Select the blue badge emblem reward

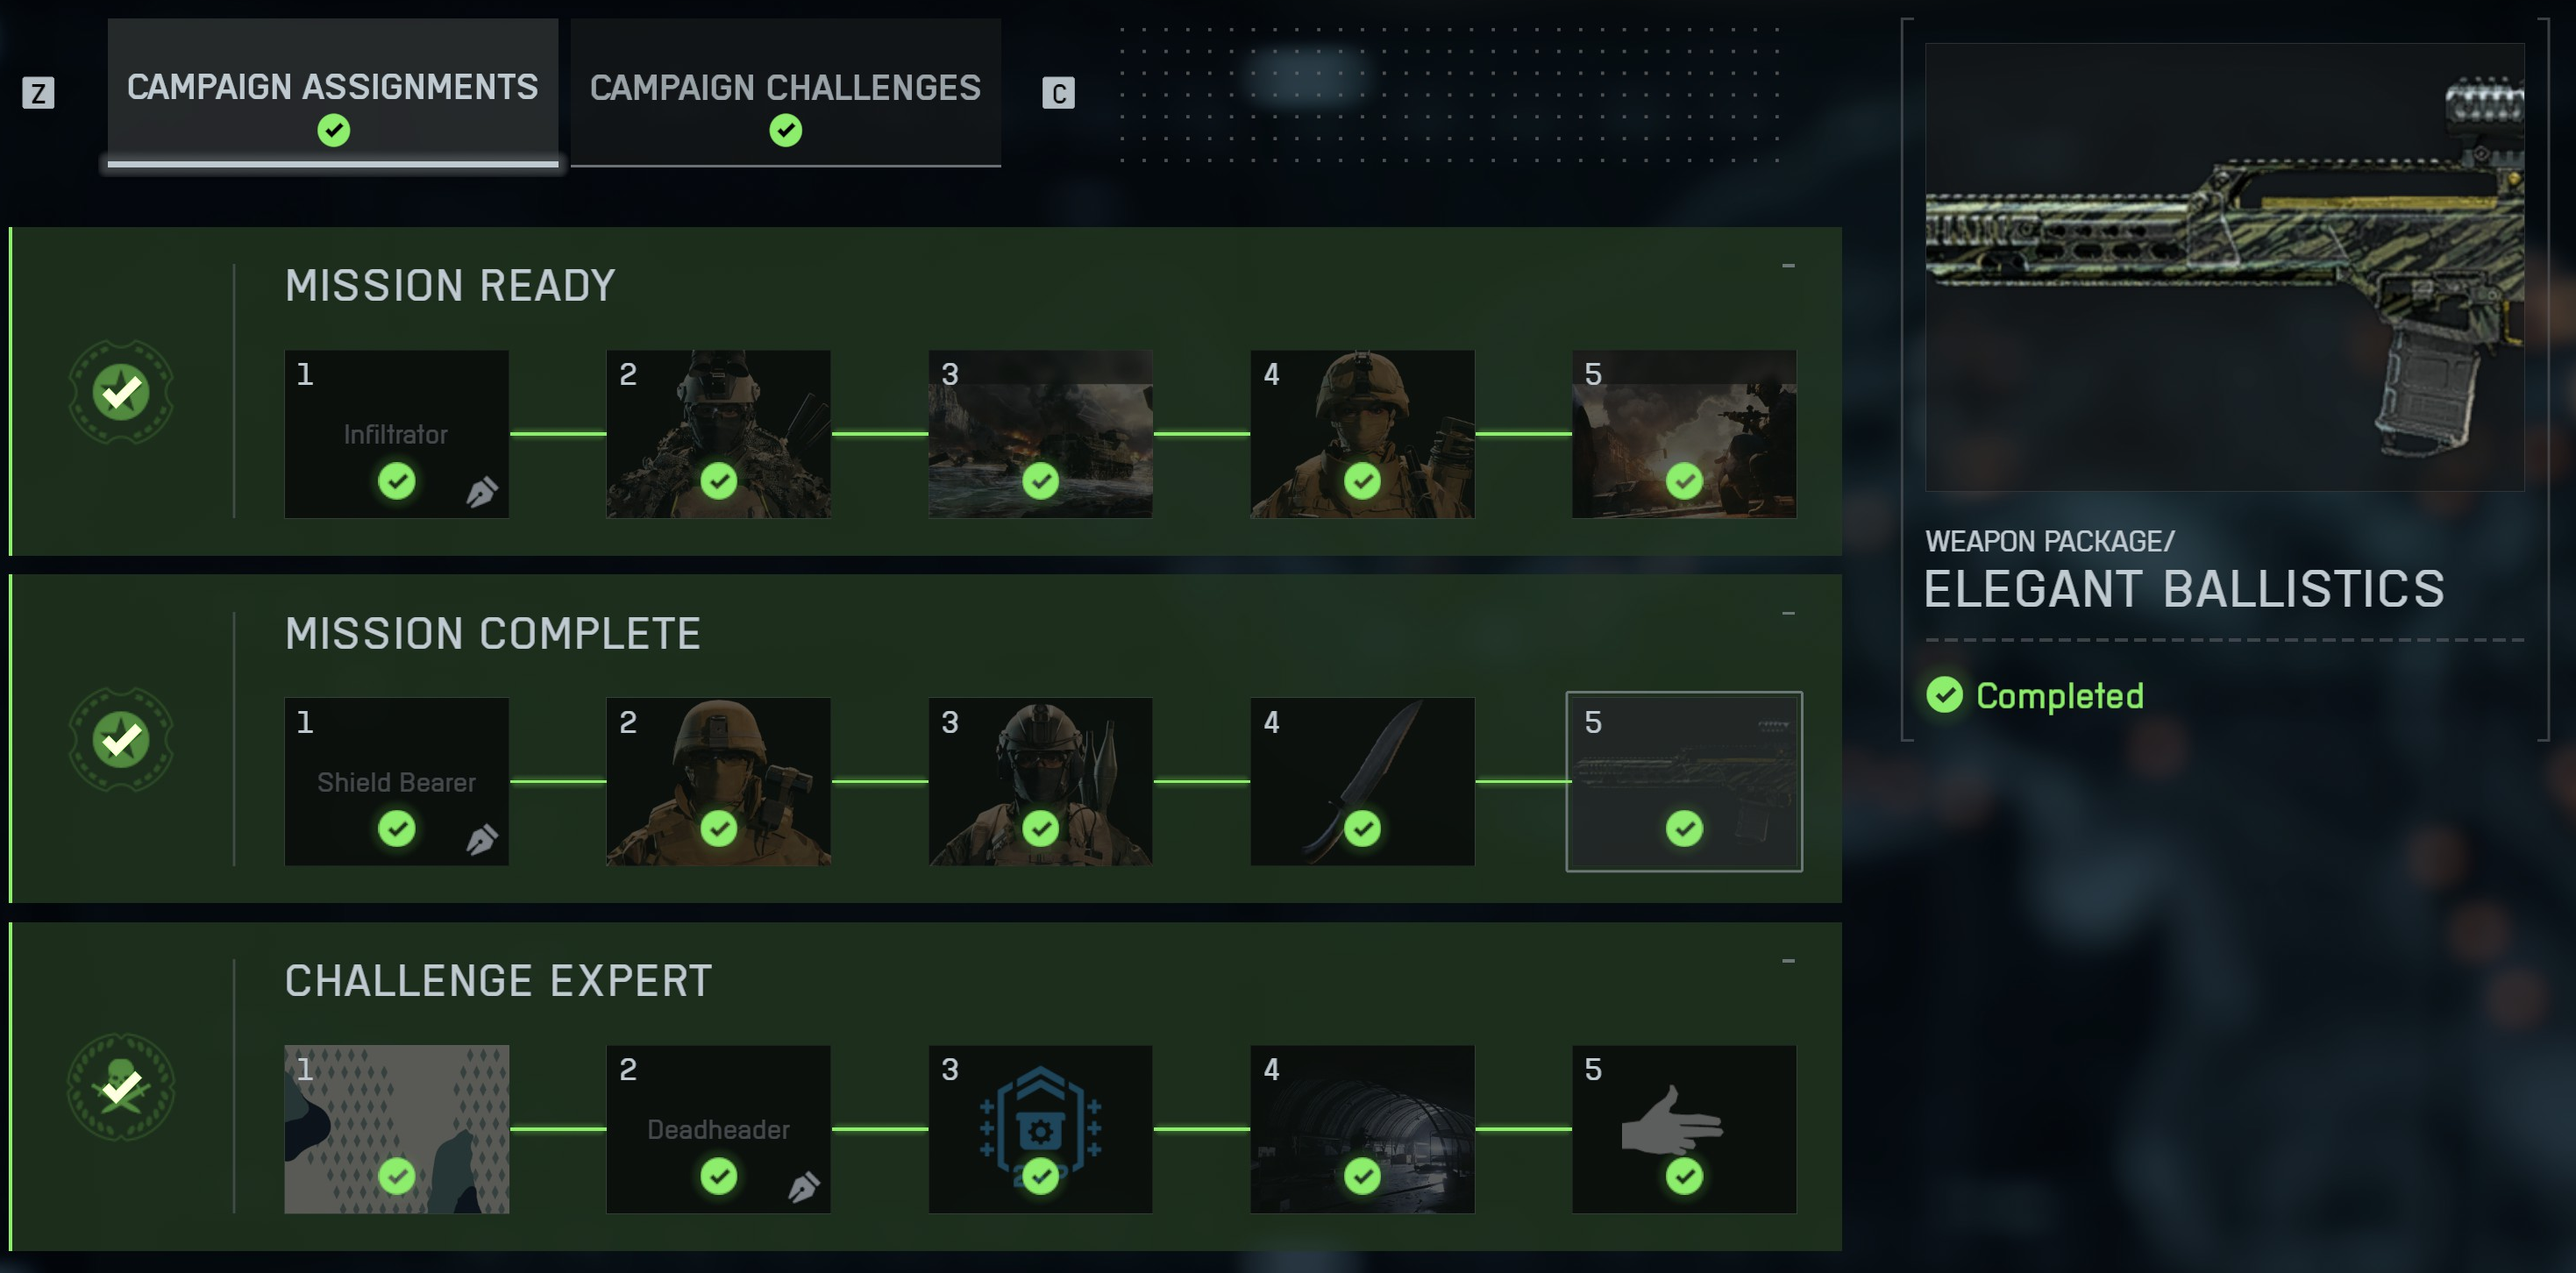coord(1040,1130)
